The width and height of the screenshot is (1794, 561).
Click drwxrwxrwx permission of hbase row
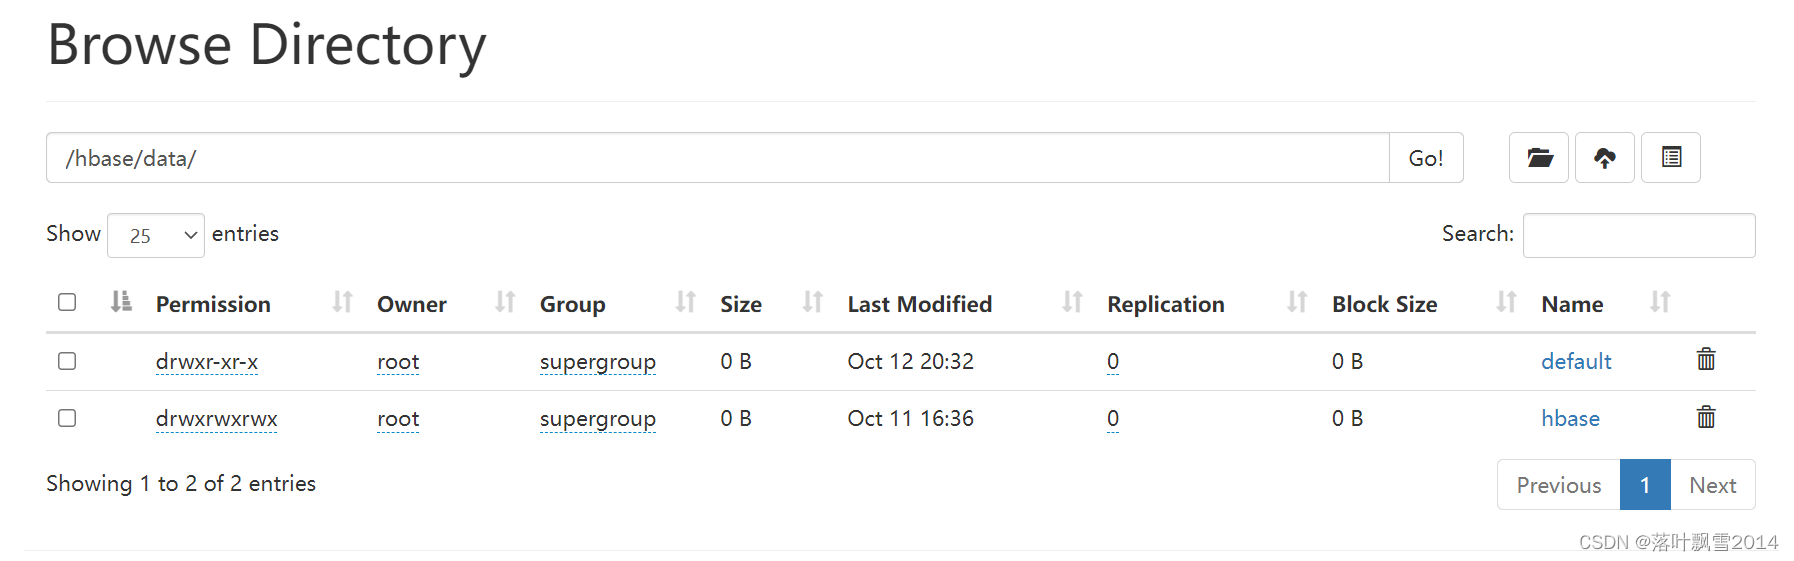(217, 419)
